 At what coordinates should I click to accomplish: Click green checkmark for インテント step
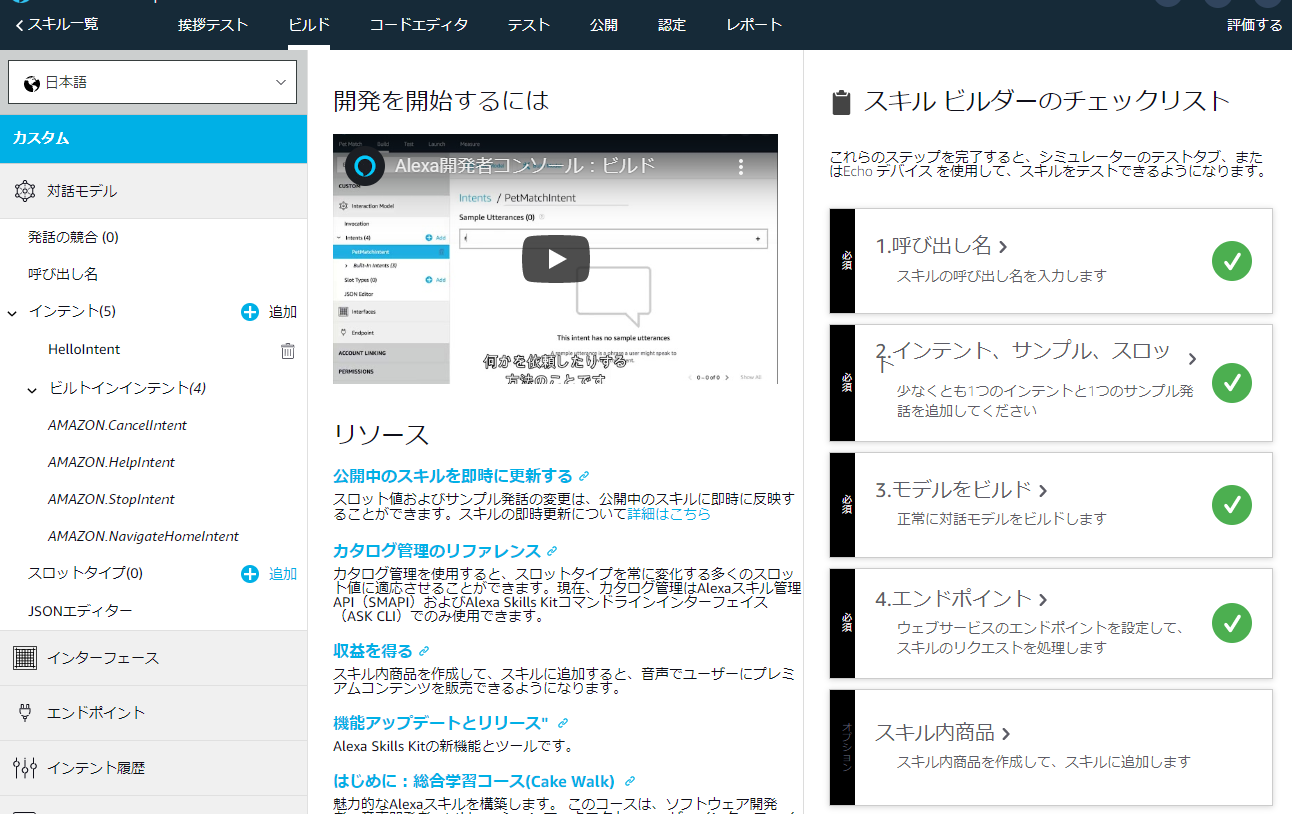pyautogui.click(x=1232, y=383)
